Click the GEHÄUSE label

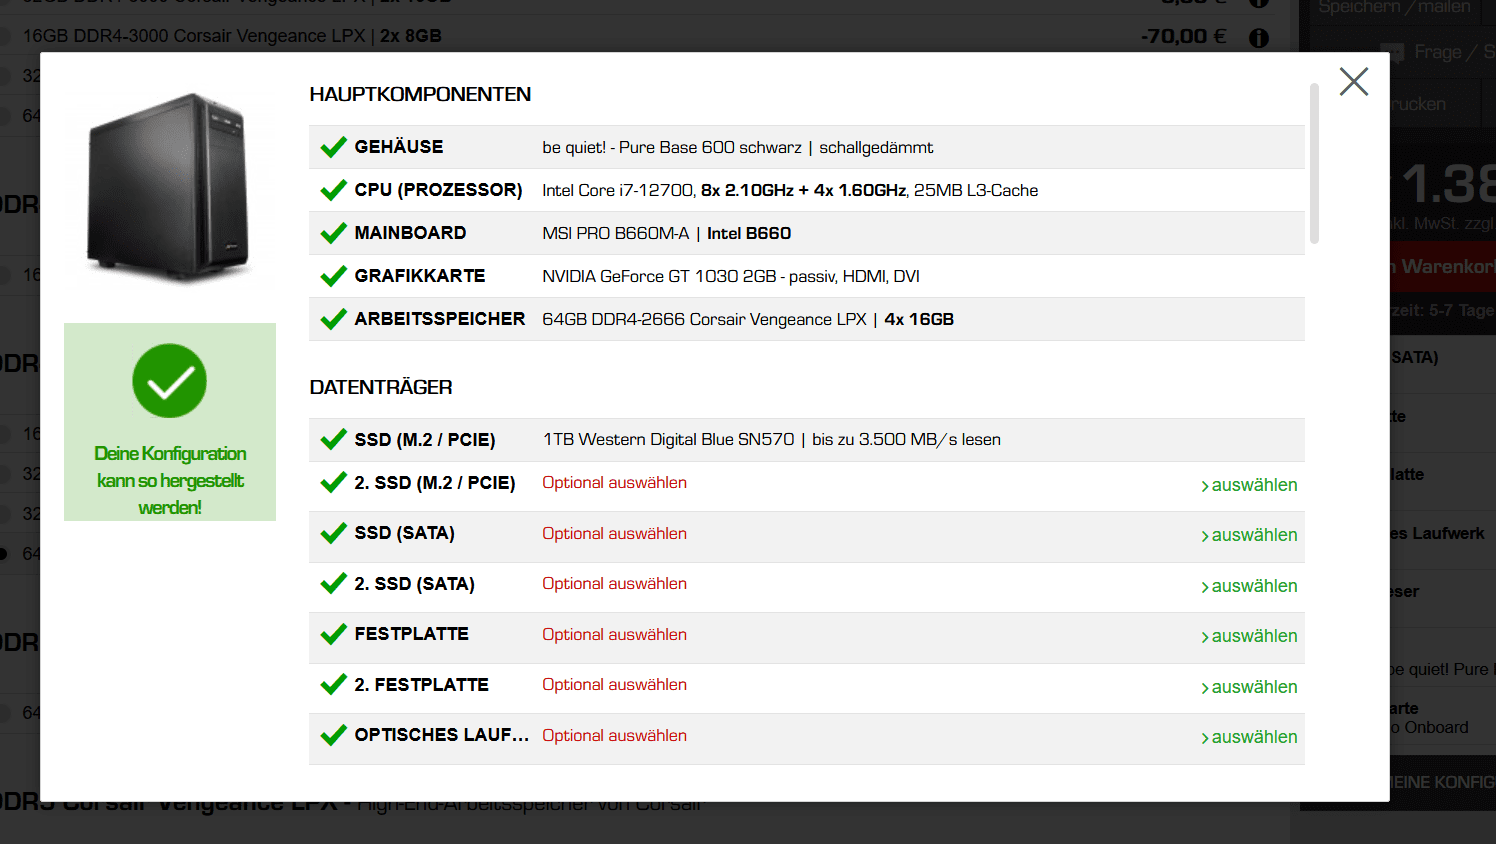pos(399,147)
